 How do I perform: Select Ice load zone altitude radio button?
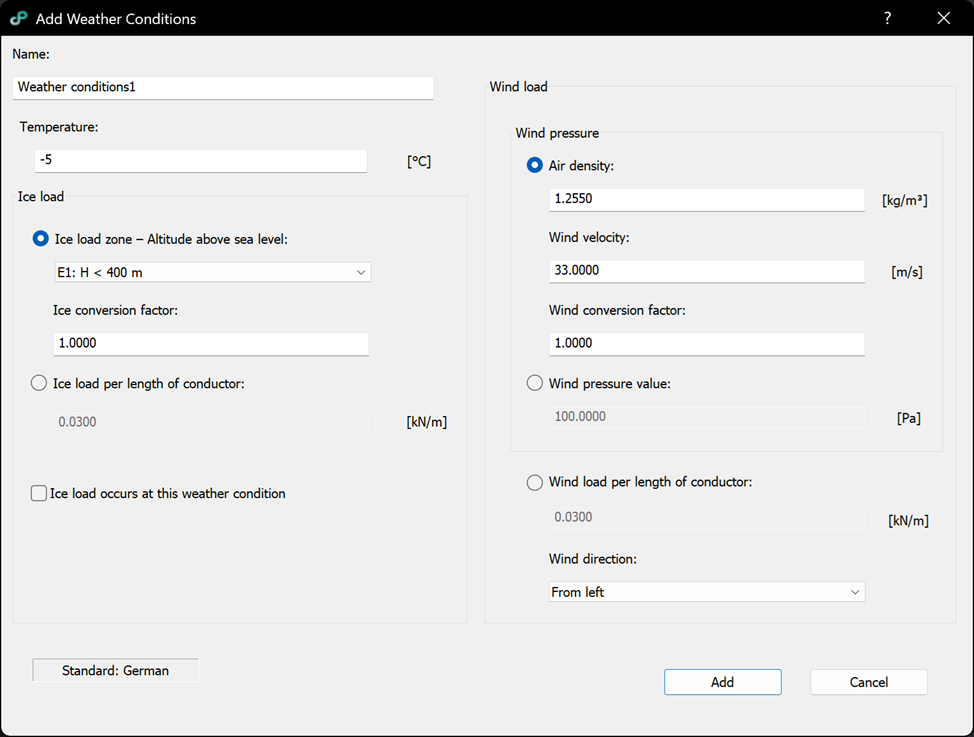[x=40, y=239]
